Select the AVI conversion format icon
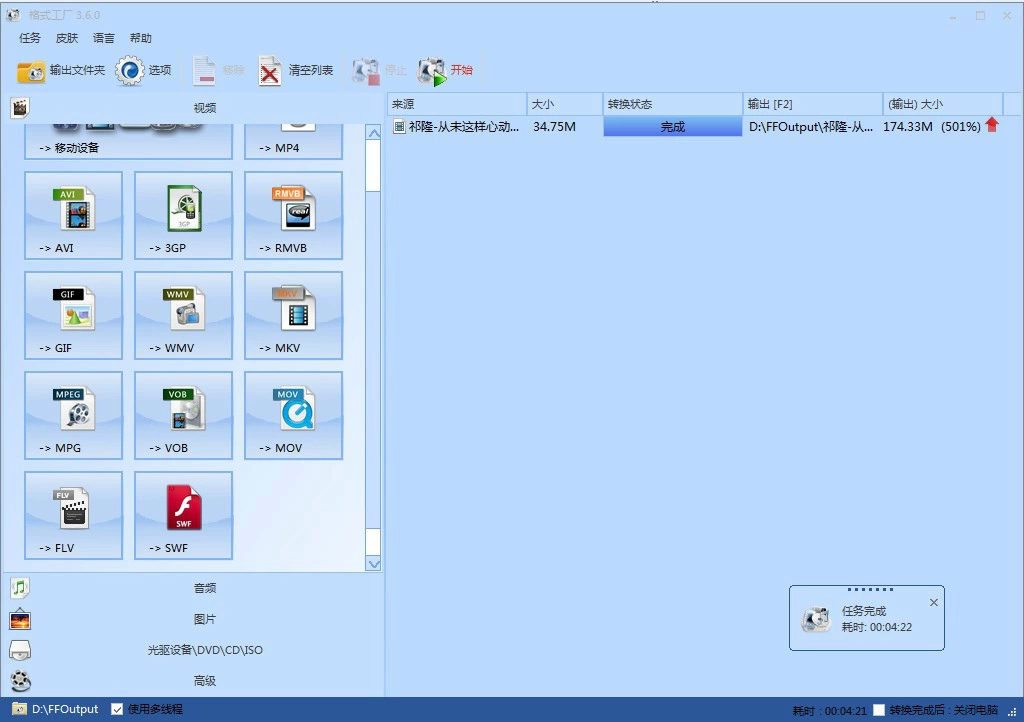This screenshot has height=722, width=1024. click(x=73, y=215)
